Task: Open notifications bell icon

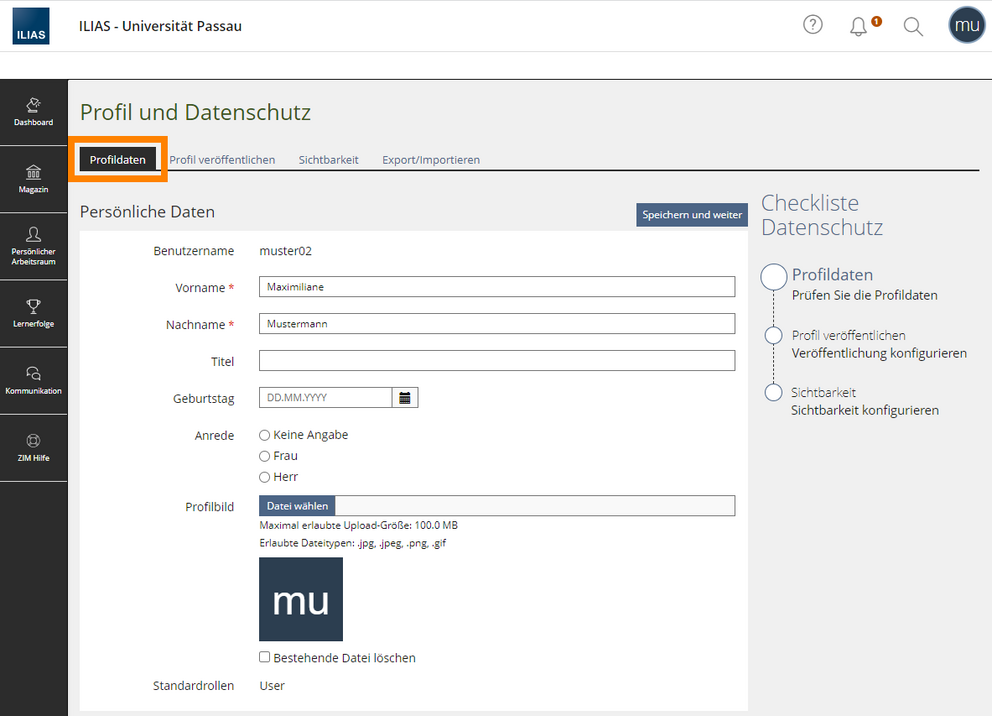Action: click(x=859, y=26)
